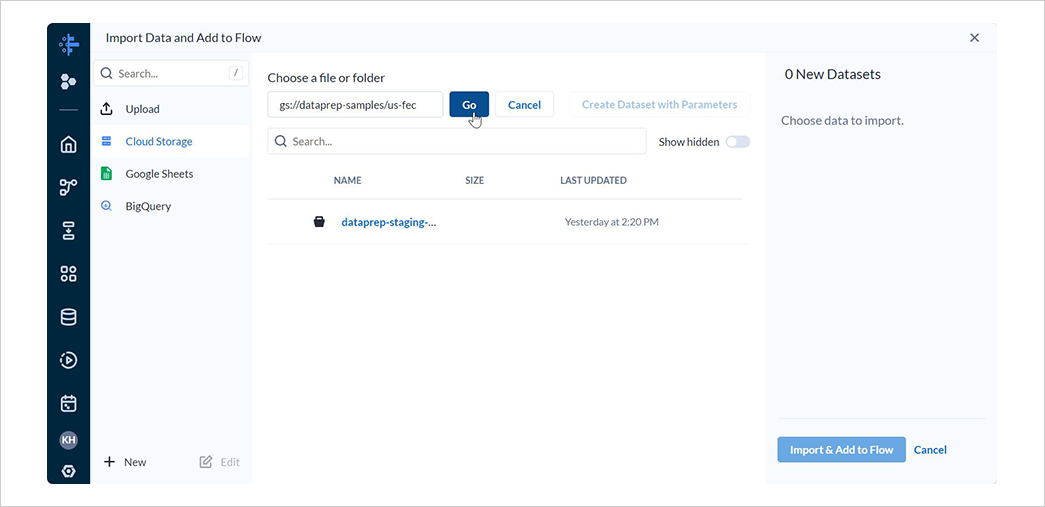Click 'Choose data to import.' text
The height and width of the screenshot is (507, 1045).
(x=842, y=121)
